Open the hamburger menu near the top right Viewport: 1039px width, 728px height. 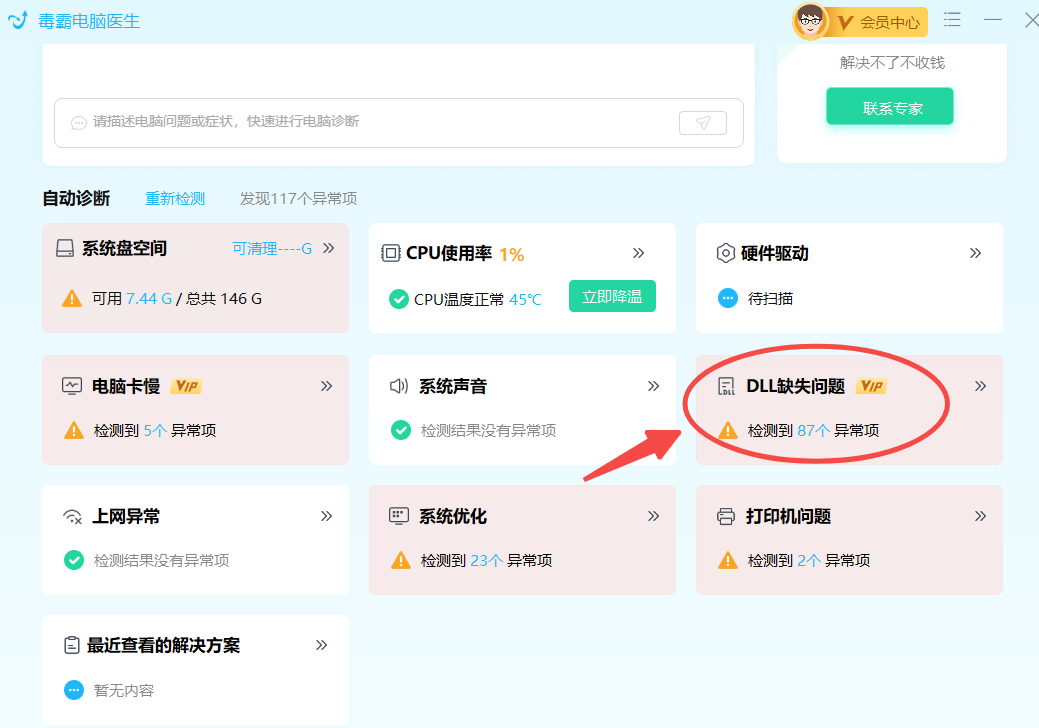pos(952,19)
